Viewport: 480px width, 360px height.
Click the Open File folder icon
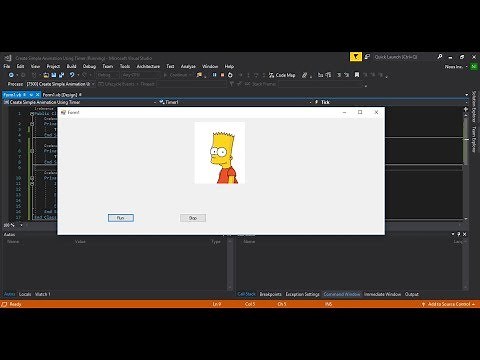click(46, 75)
